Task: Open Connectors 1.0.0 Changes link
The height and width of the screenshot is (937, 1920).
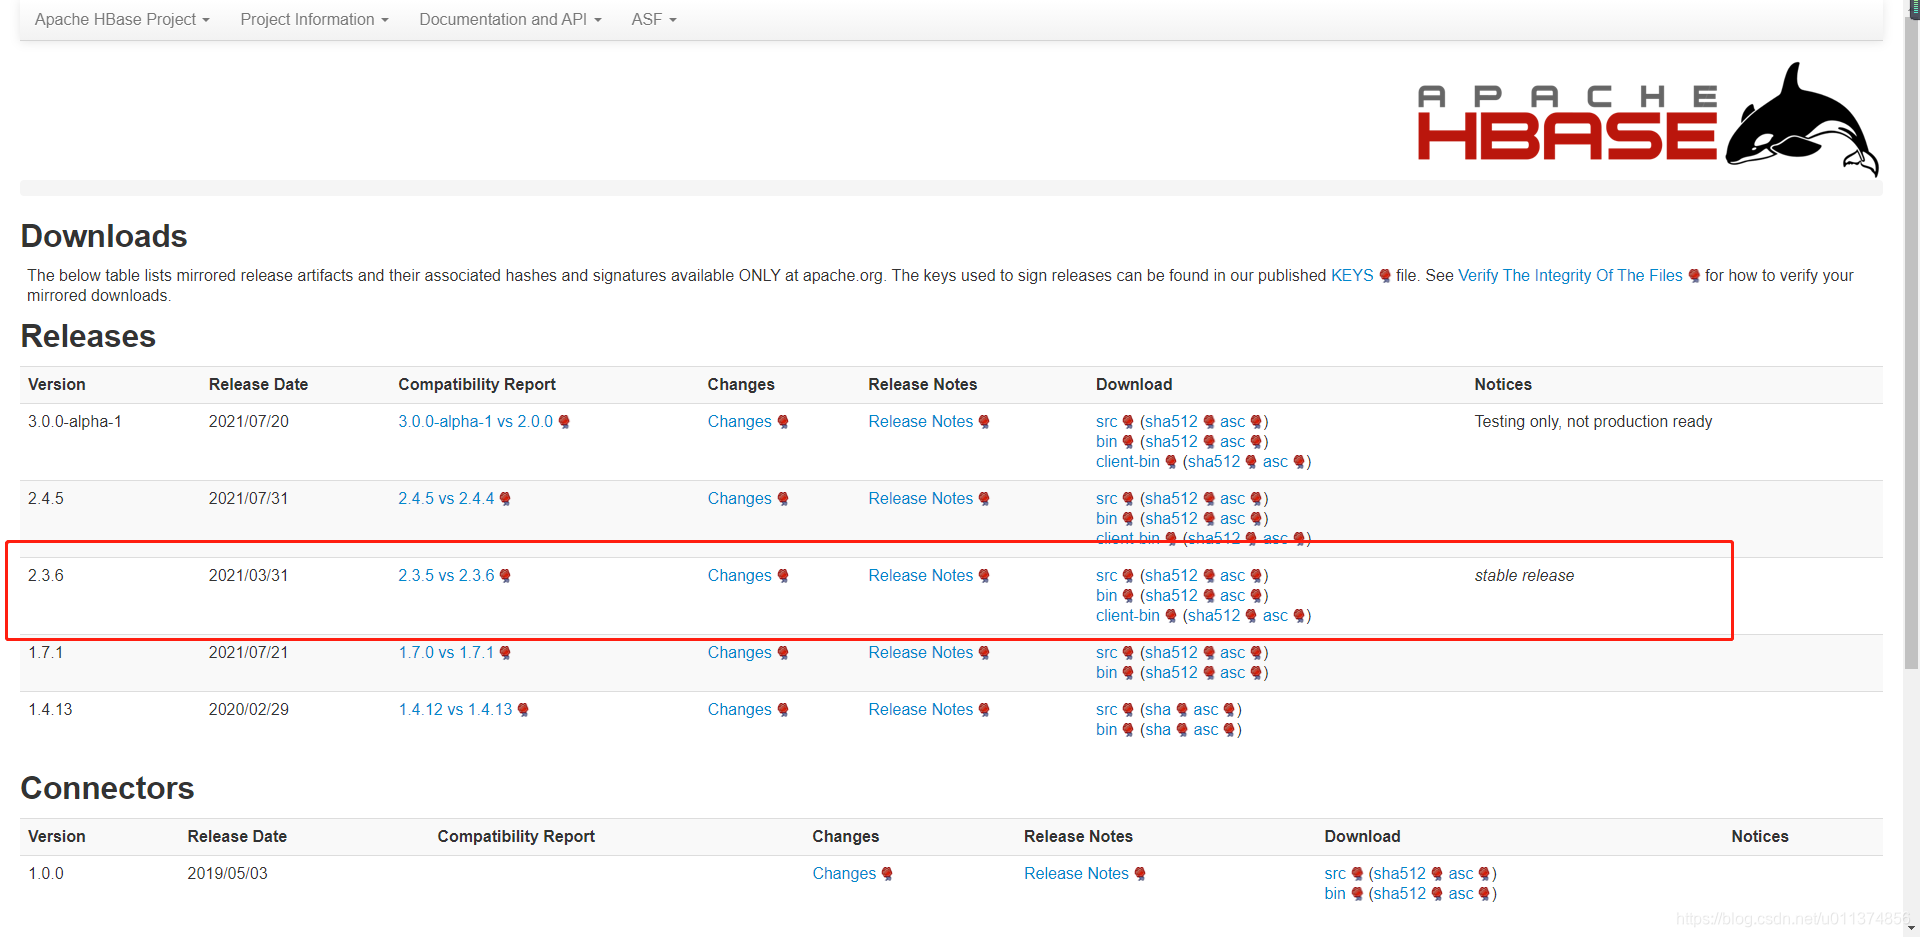Action: point(844,873)
